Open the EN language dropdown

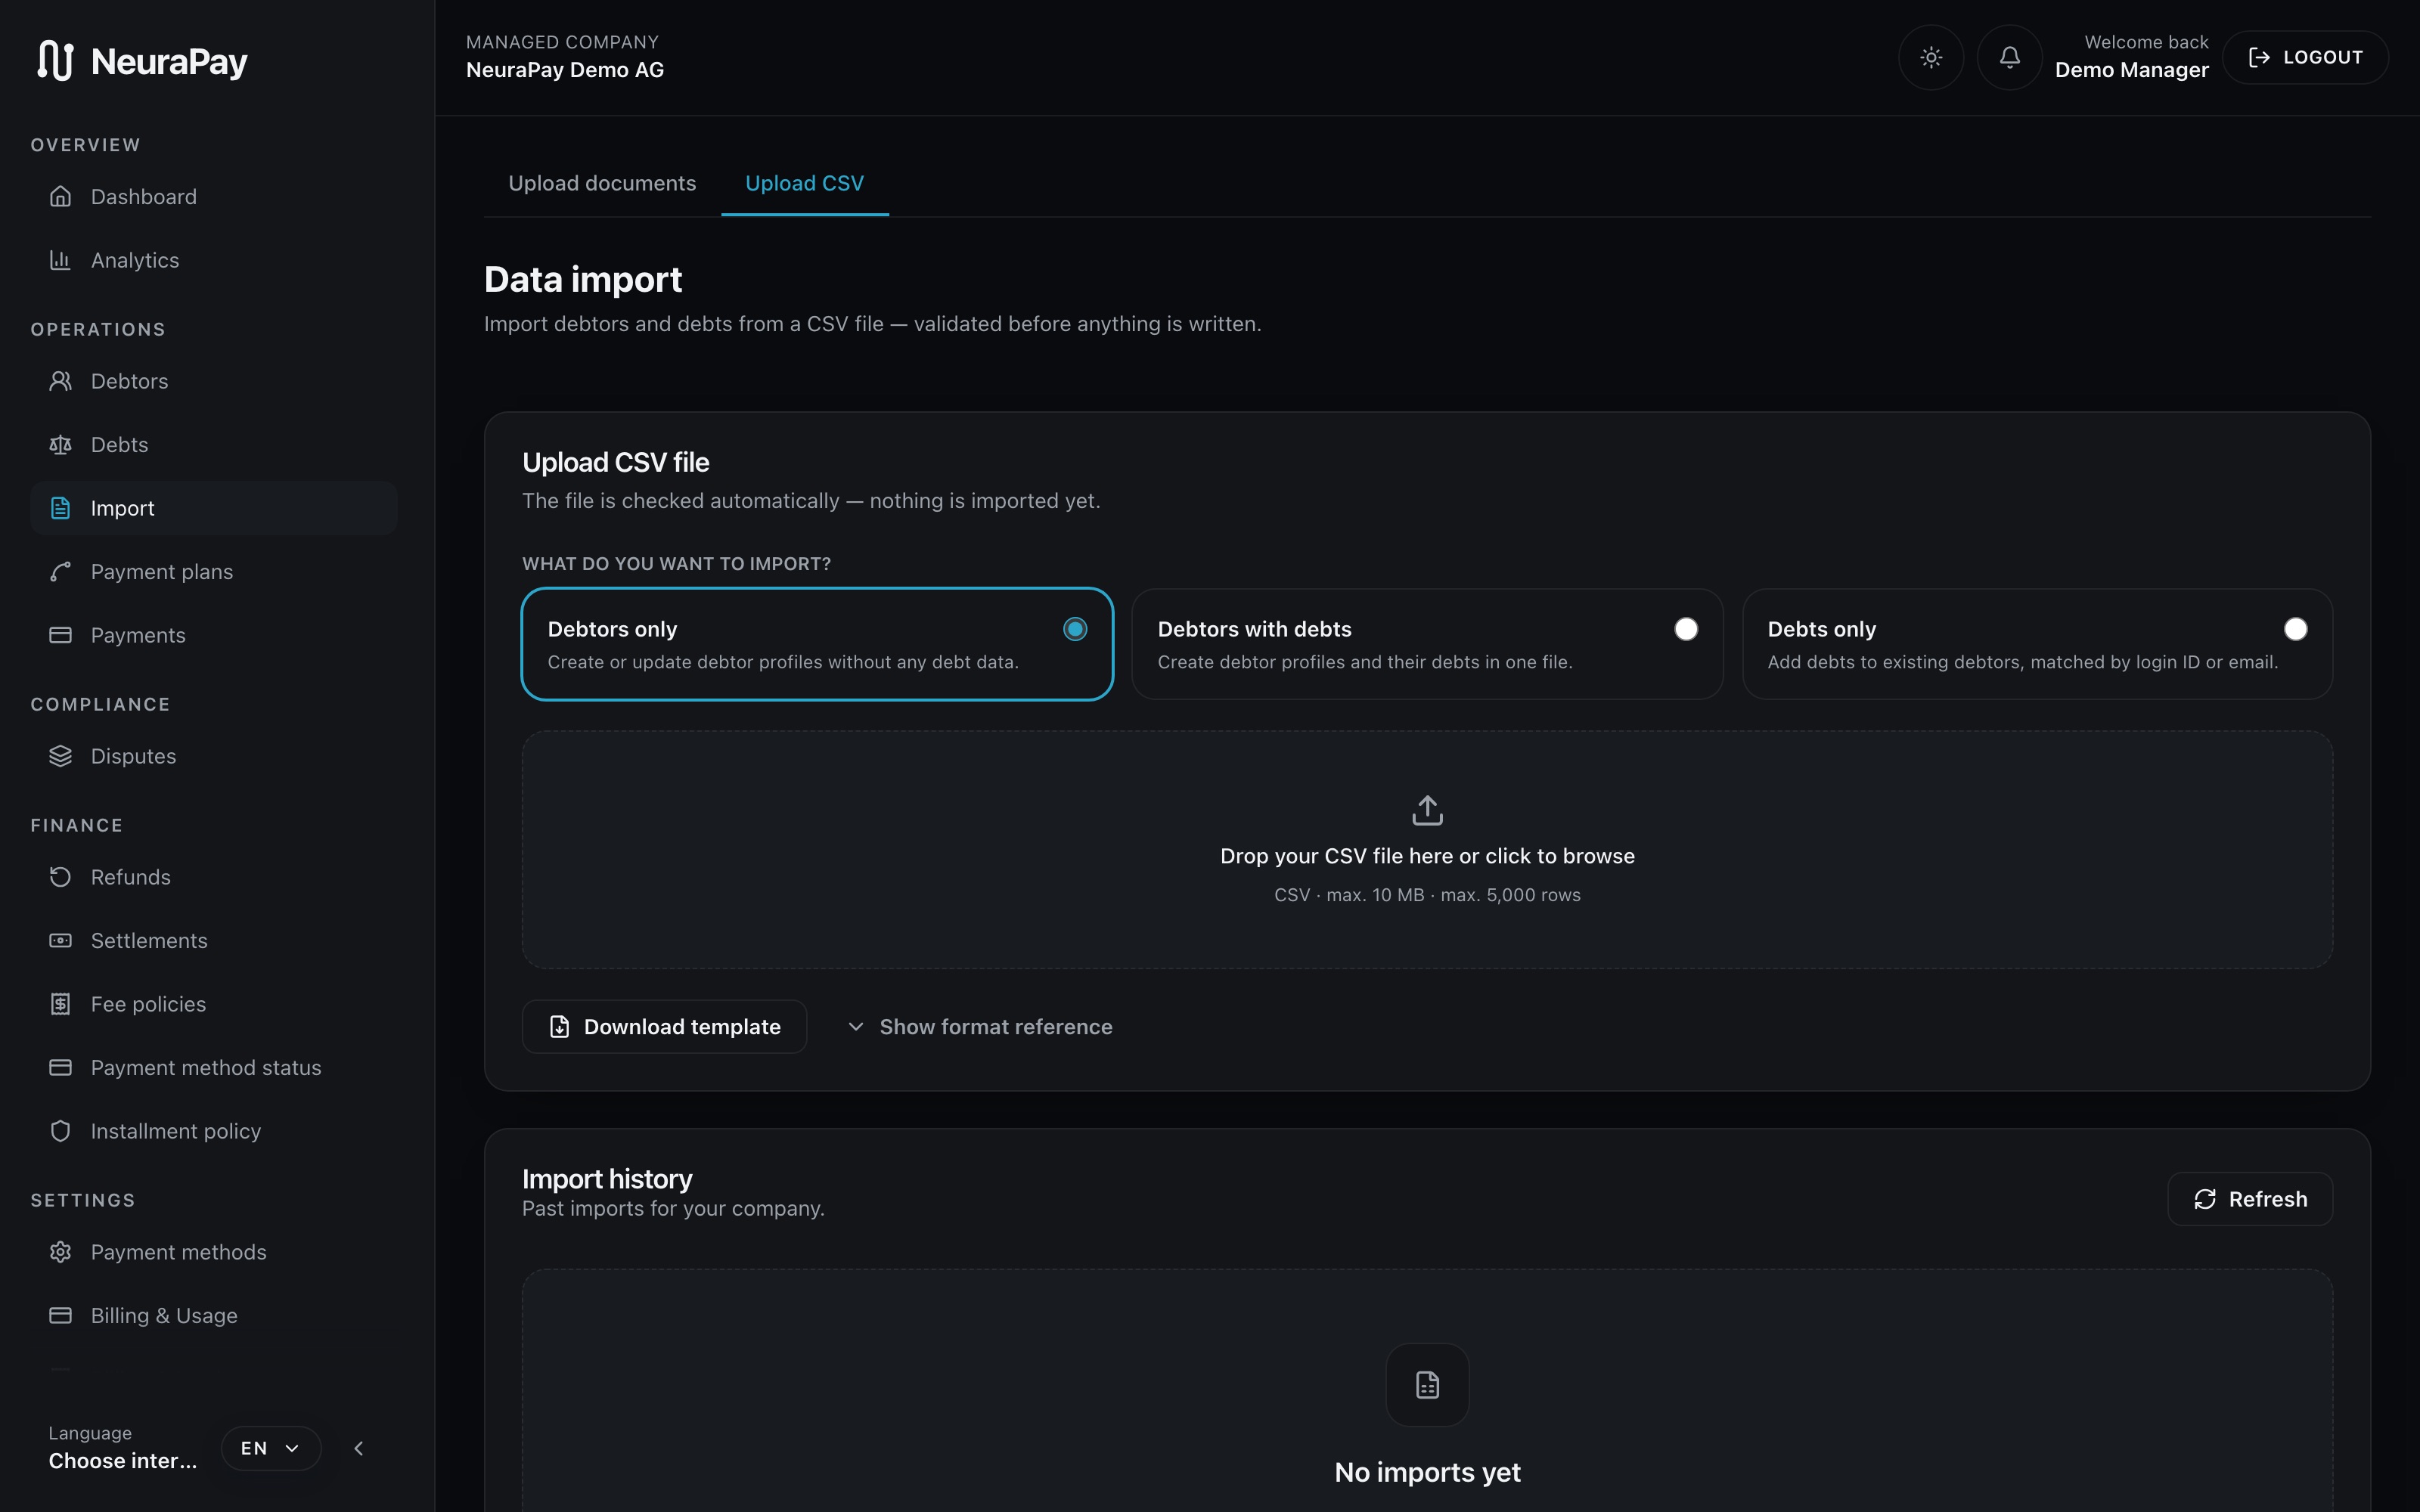pos(271,1448)
